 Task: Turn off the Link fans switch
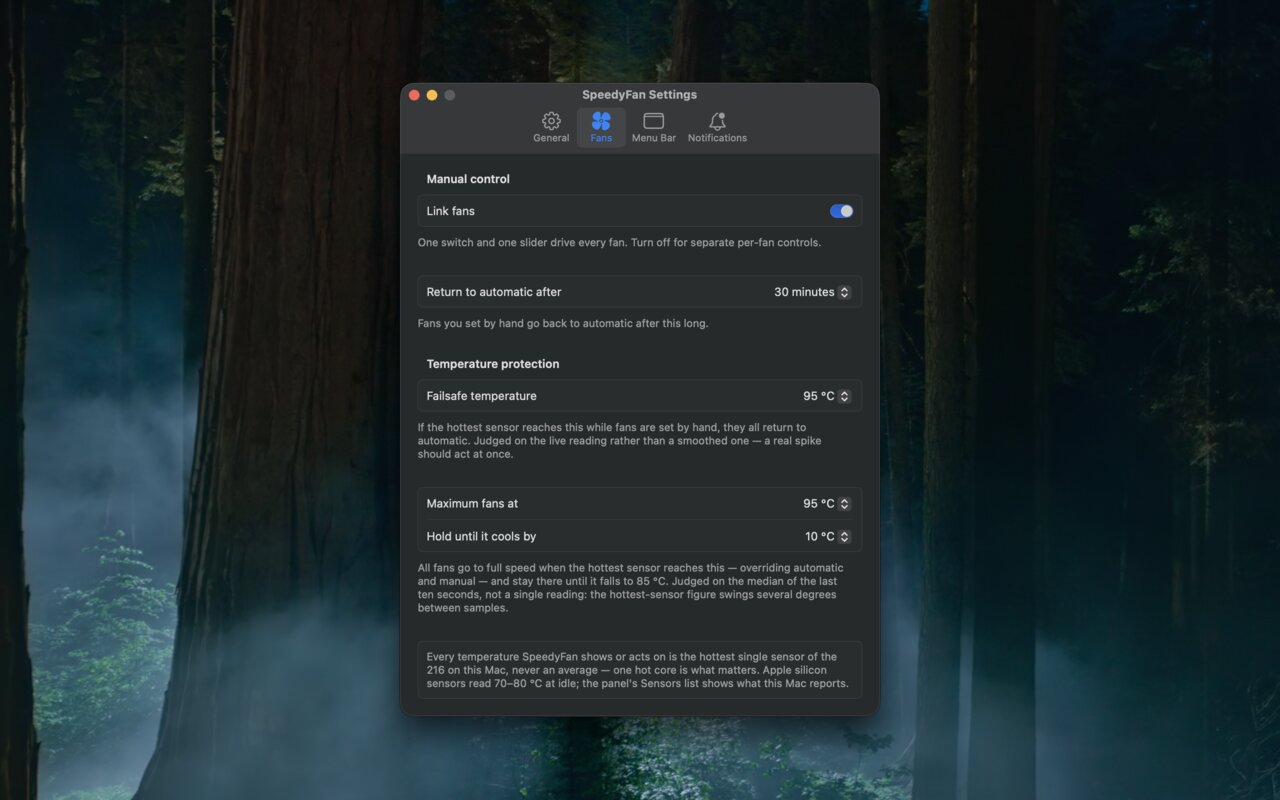(841, 211)
